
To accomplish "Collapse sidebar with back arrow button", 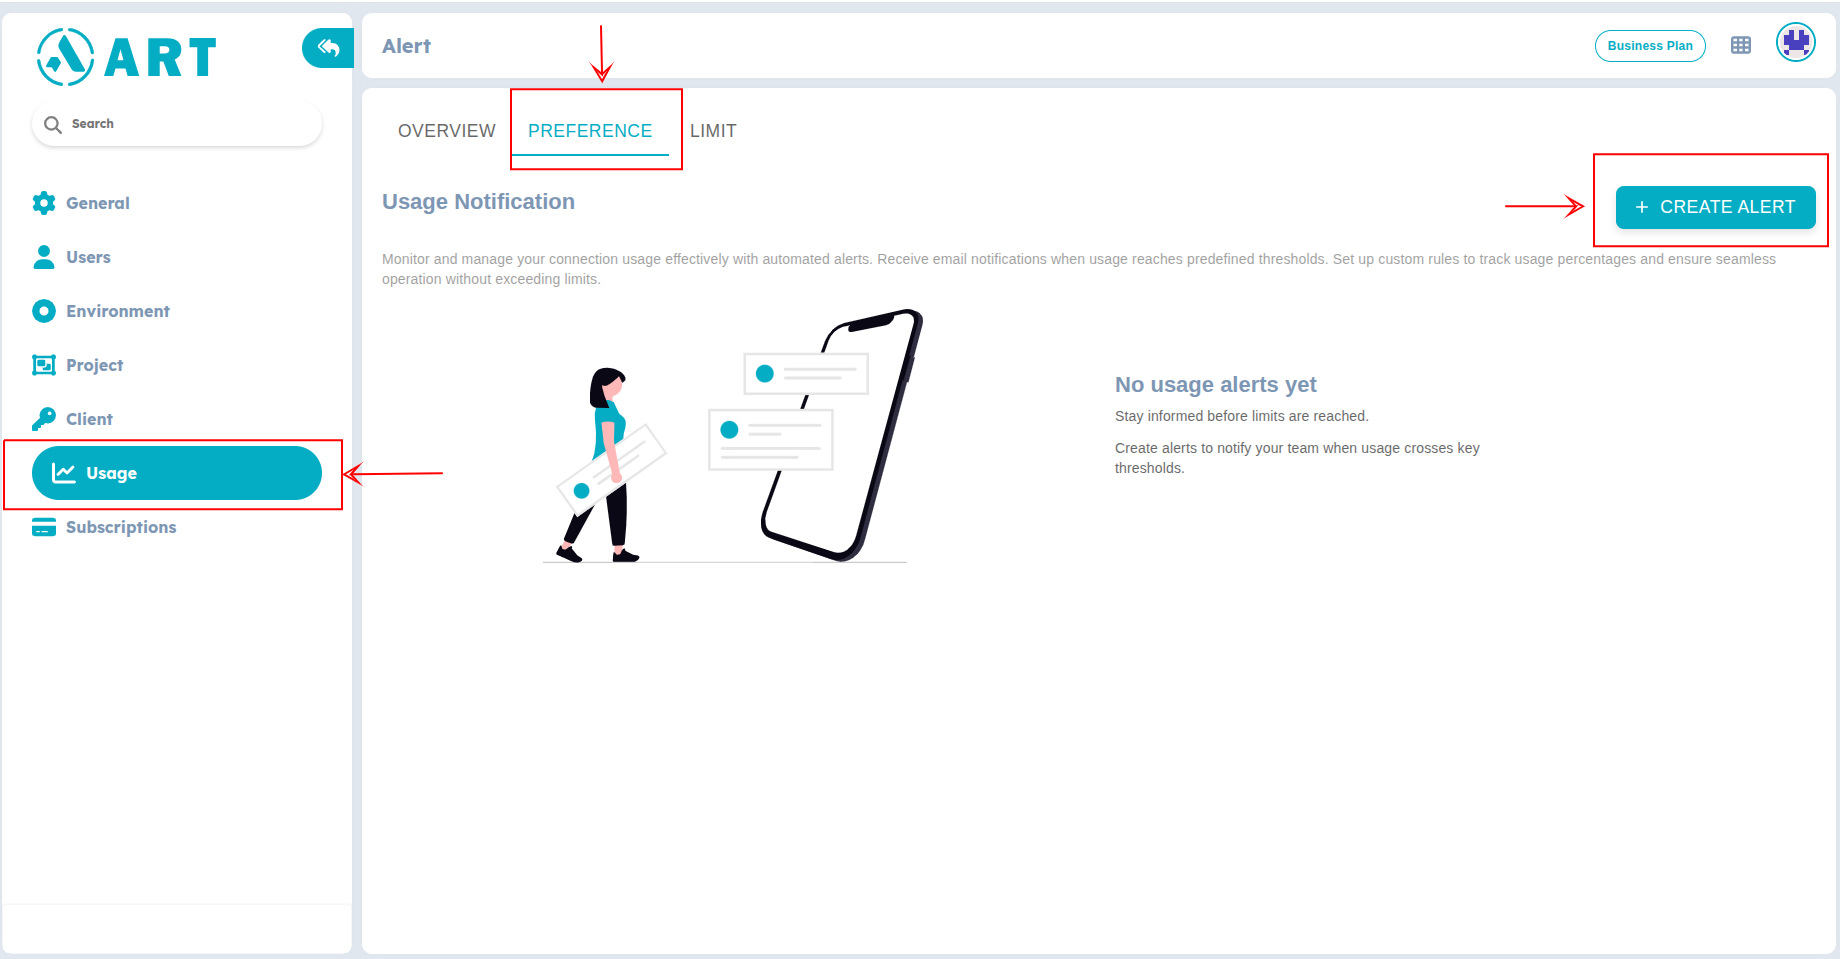I will [328, 47].
